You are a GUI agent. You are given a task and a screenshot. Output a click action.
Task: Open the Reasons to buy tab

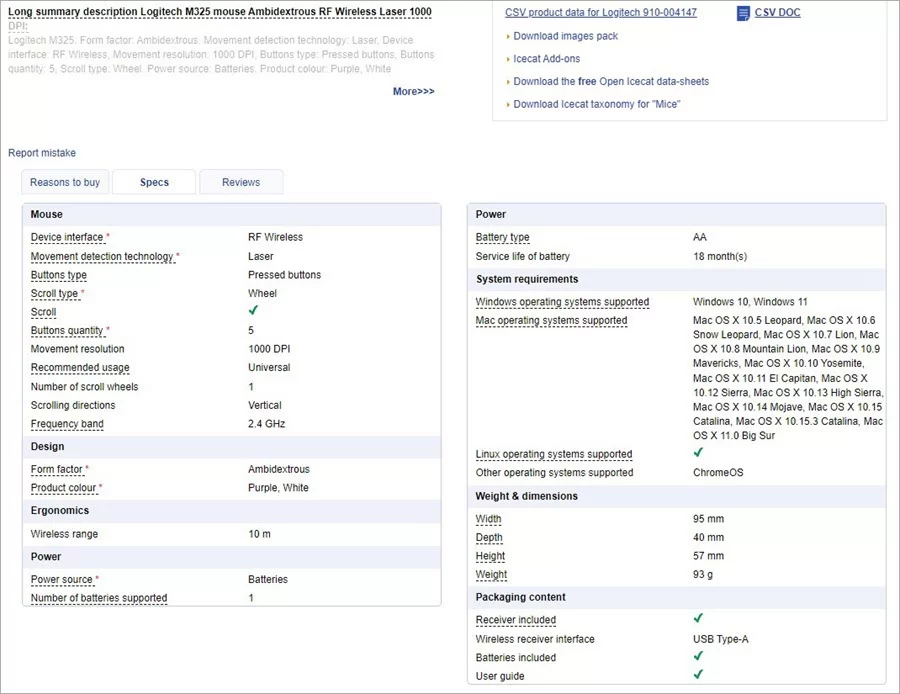coord(64,182)
